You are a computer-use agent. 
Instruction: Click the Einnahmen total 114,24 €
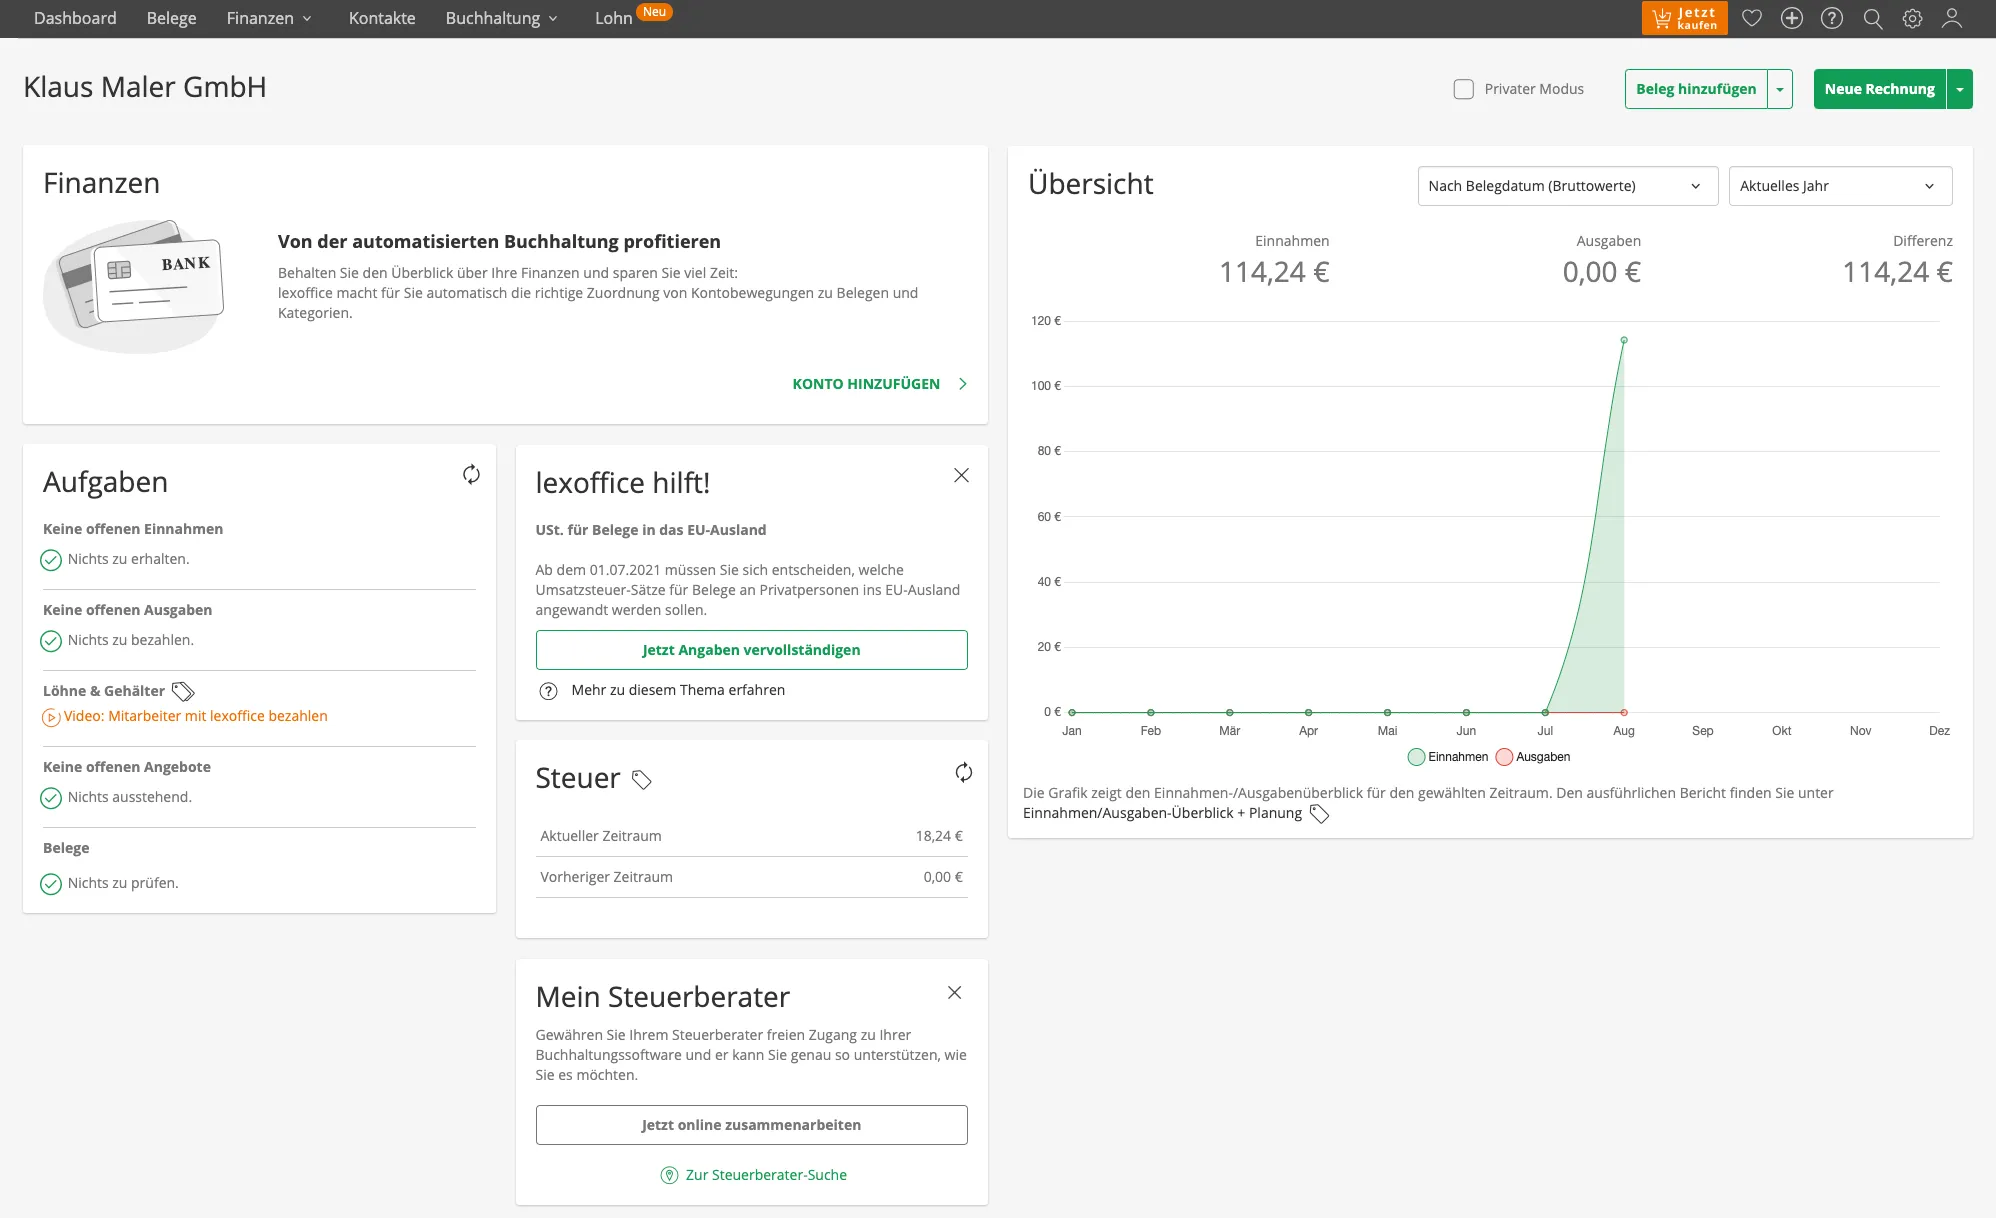point(1274,272)
